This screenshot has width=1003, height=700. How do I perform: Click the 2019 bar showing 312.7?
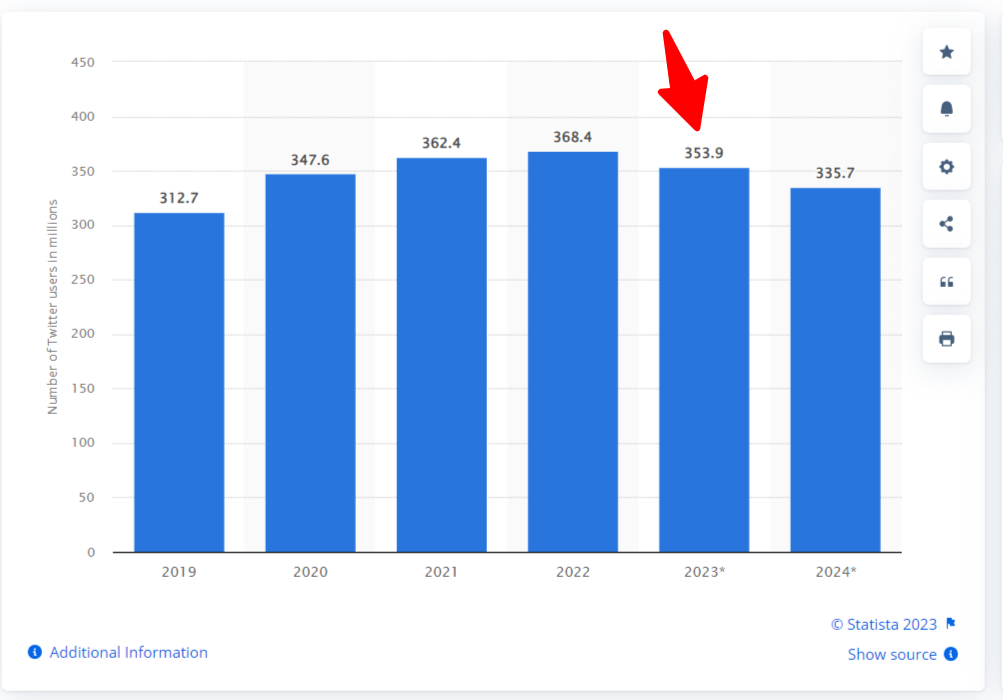[x=178, y=380]
